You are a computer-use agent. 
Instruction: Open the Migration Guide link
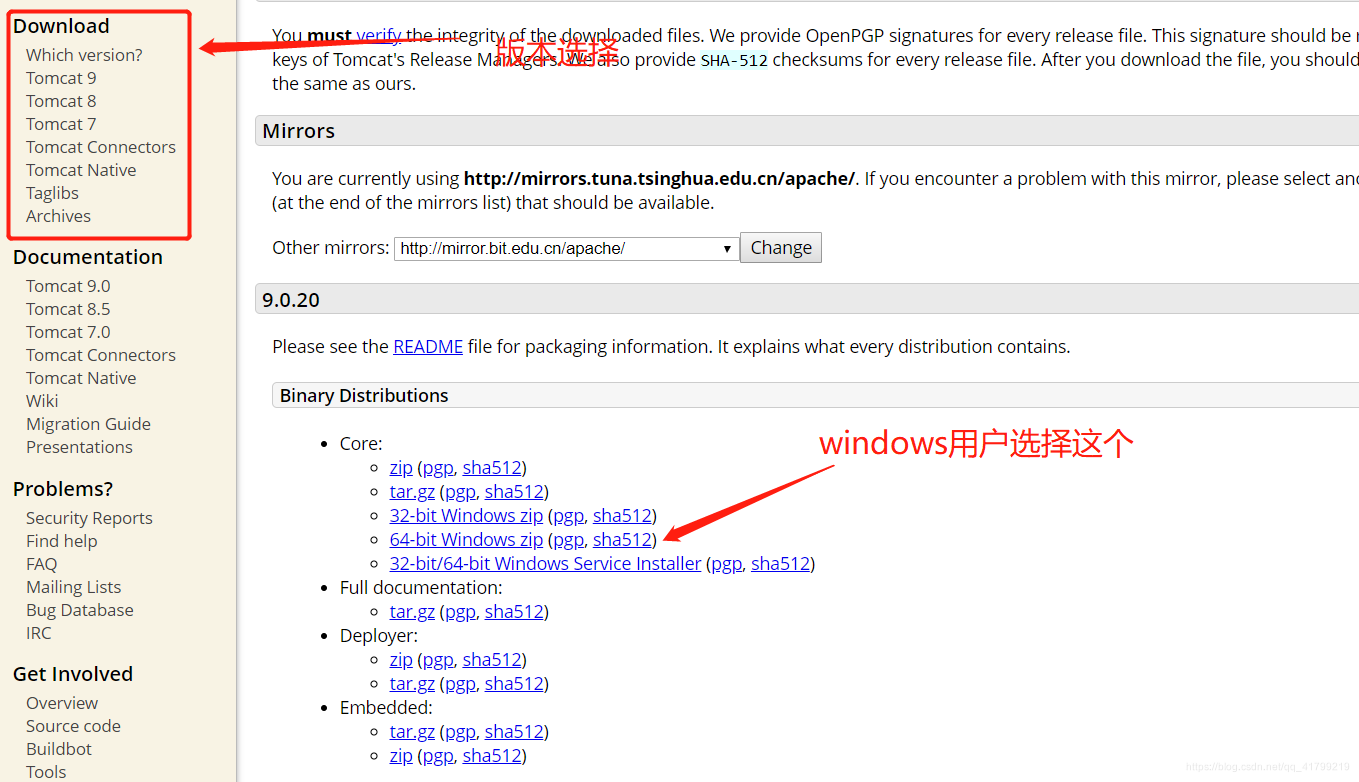click(88, 424)
